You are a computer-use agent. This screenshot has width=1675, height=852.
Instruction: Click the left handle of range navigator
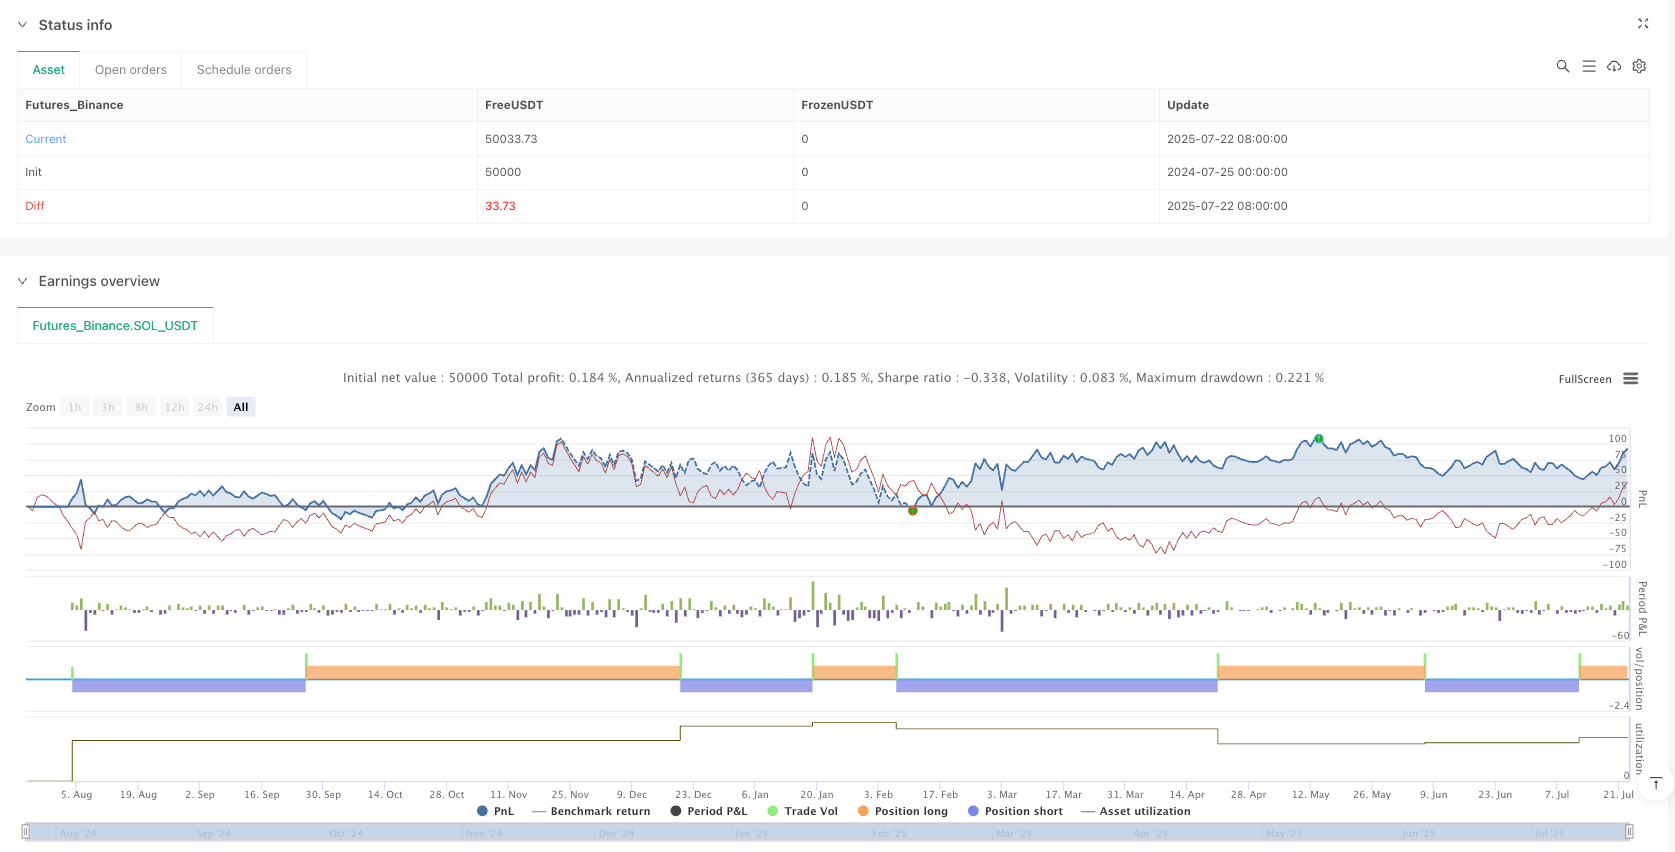pos(26,831)
